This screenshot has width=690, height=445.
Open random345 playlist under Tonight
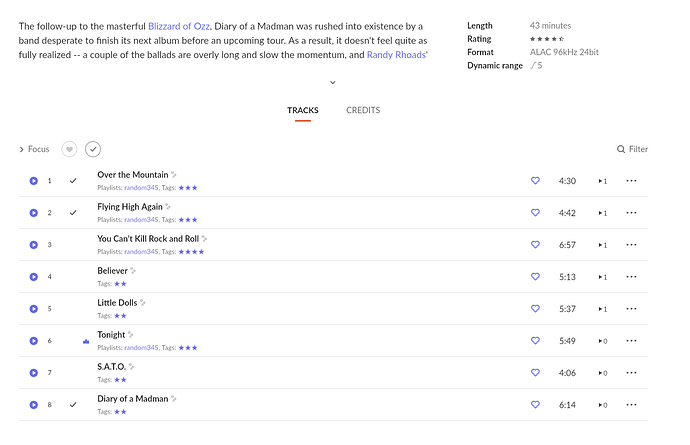[x=141, y=348]
